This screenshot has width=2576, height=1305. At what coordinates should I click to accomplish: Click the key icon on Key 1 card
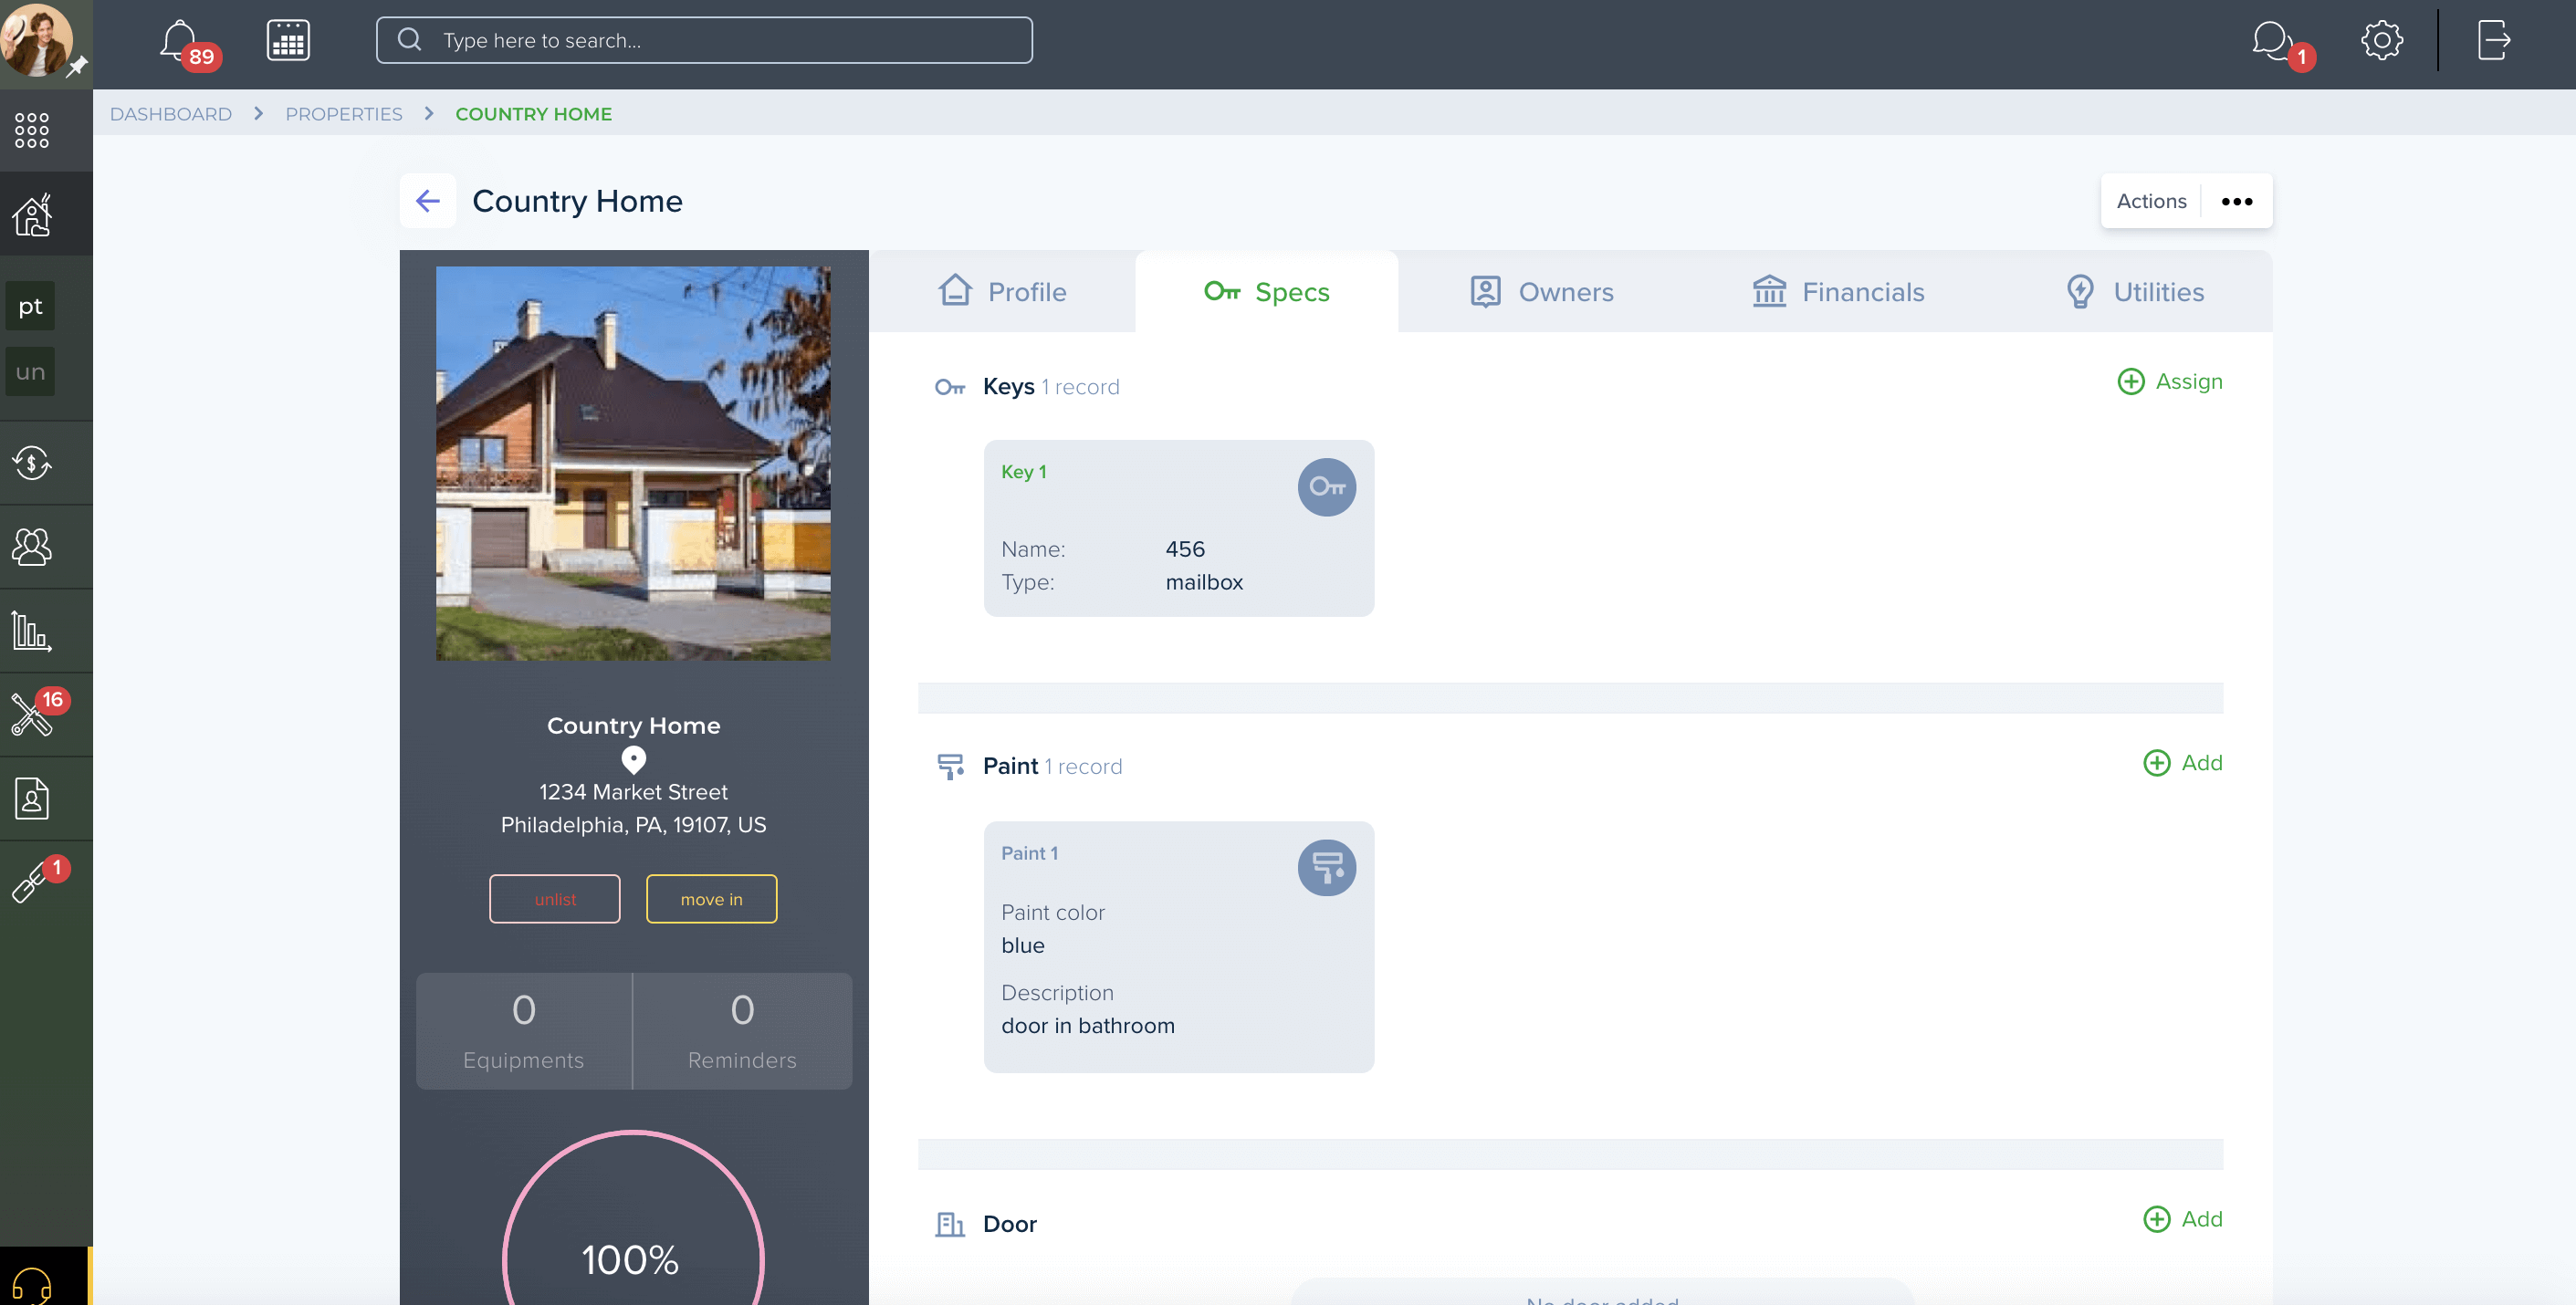1326,487
